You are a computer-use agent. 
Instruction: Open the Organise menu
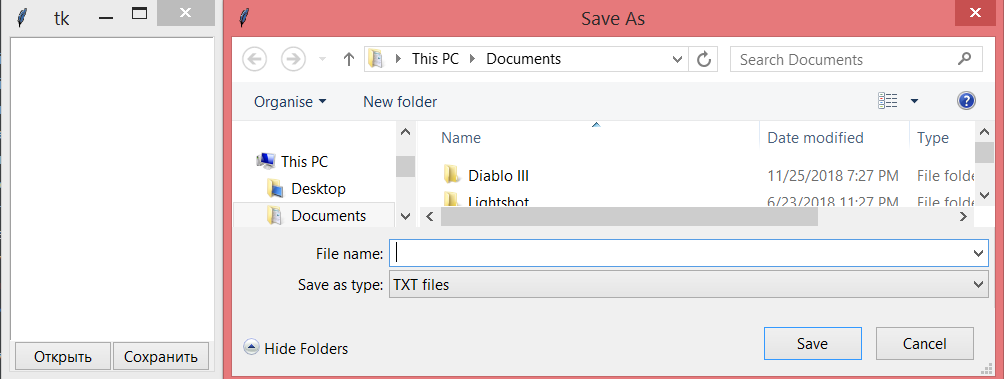click(290, 102)
